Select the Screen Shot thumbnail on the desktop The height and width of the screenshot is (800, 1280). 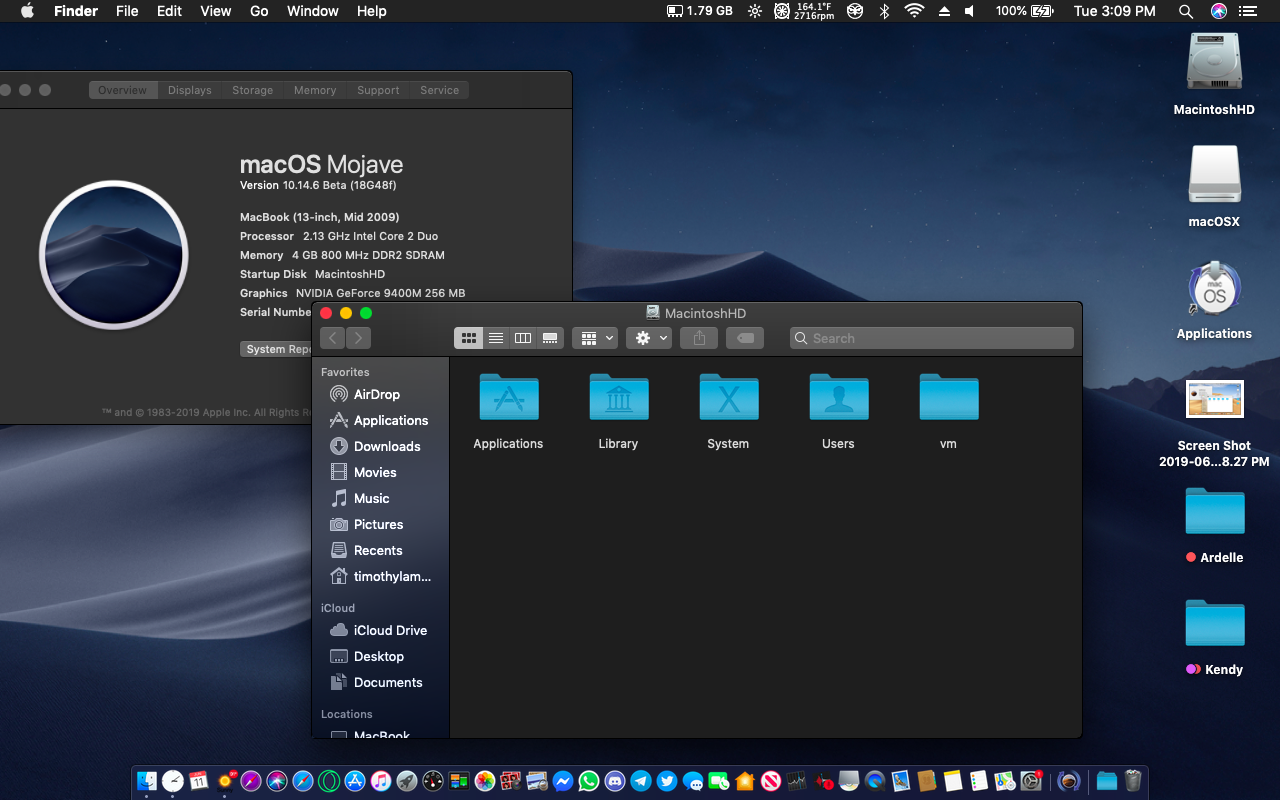(1214, 398)
